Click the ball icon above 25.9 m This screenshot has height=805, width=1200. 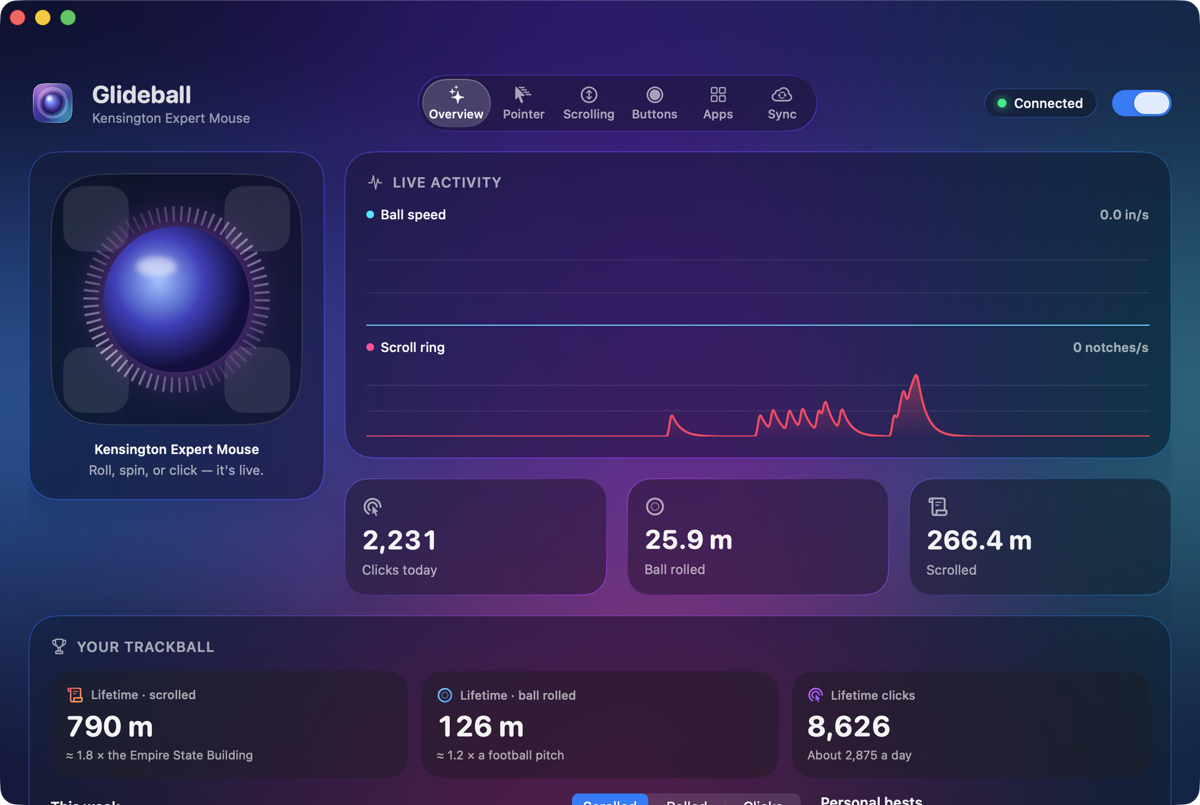coord(655,507)
